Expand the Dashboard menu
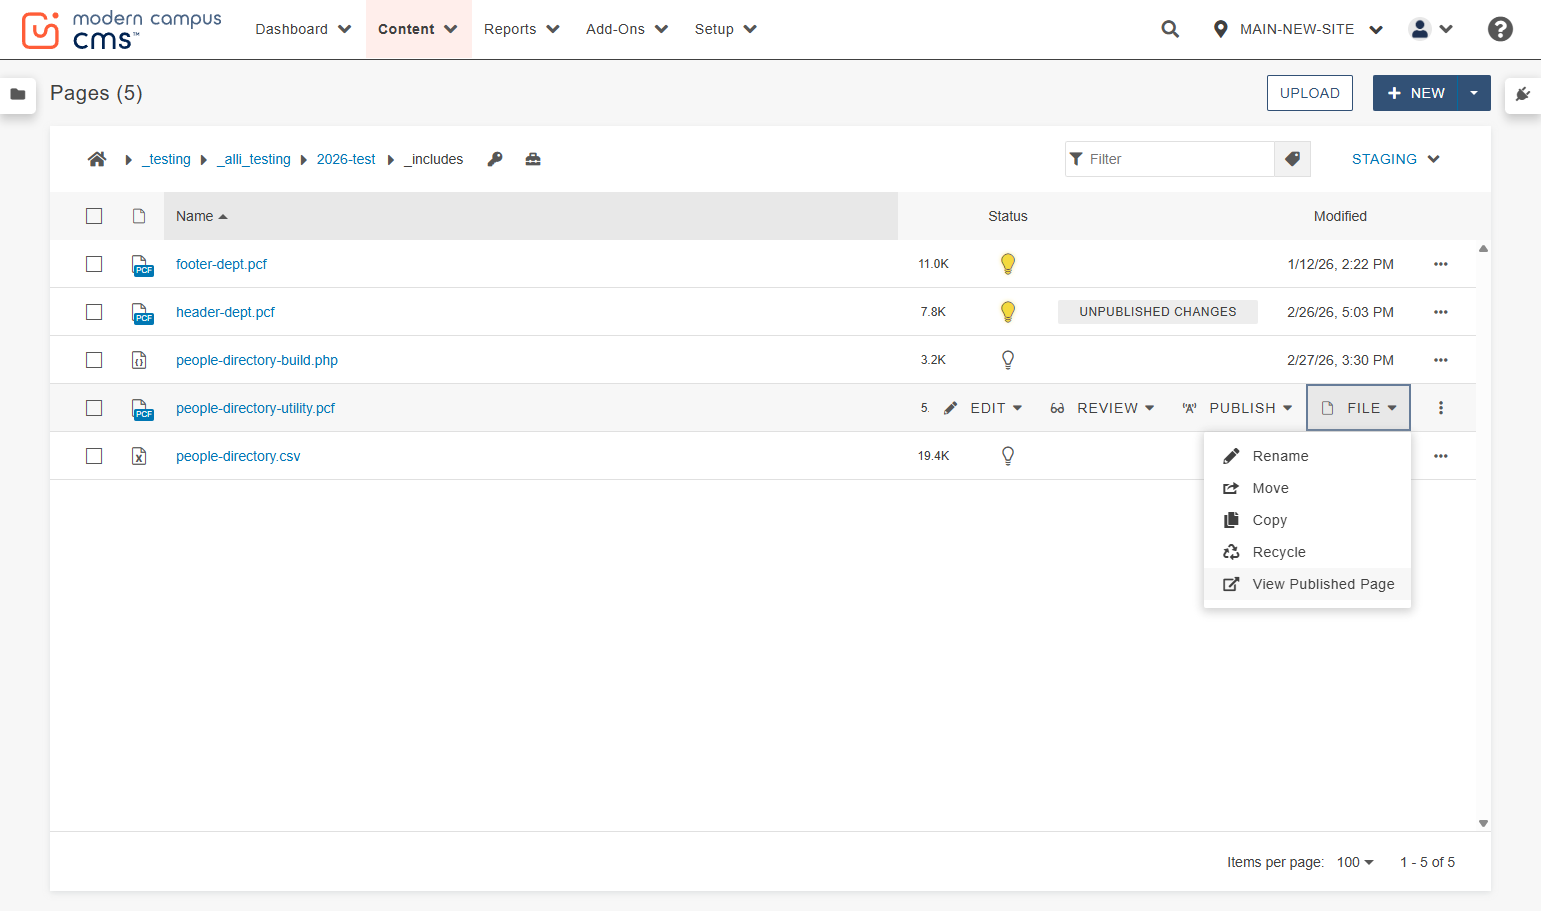Viewport: 1541px width, 911px height. pos(303,29)
